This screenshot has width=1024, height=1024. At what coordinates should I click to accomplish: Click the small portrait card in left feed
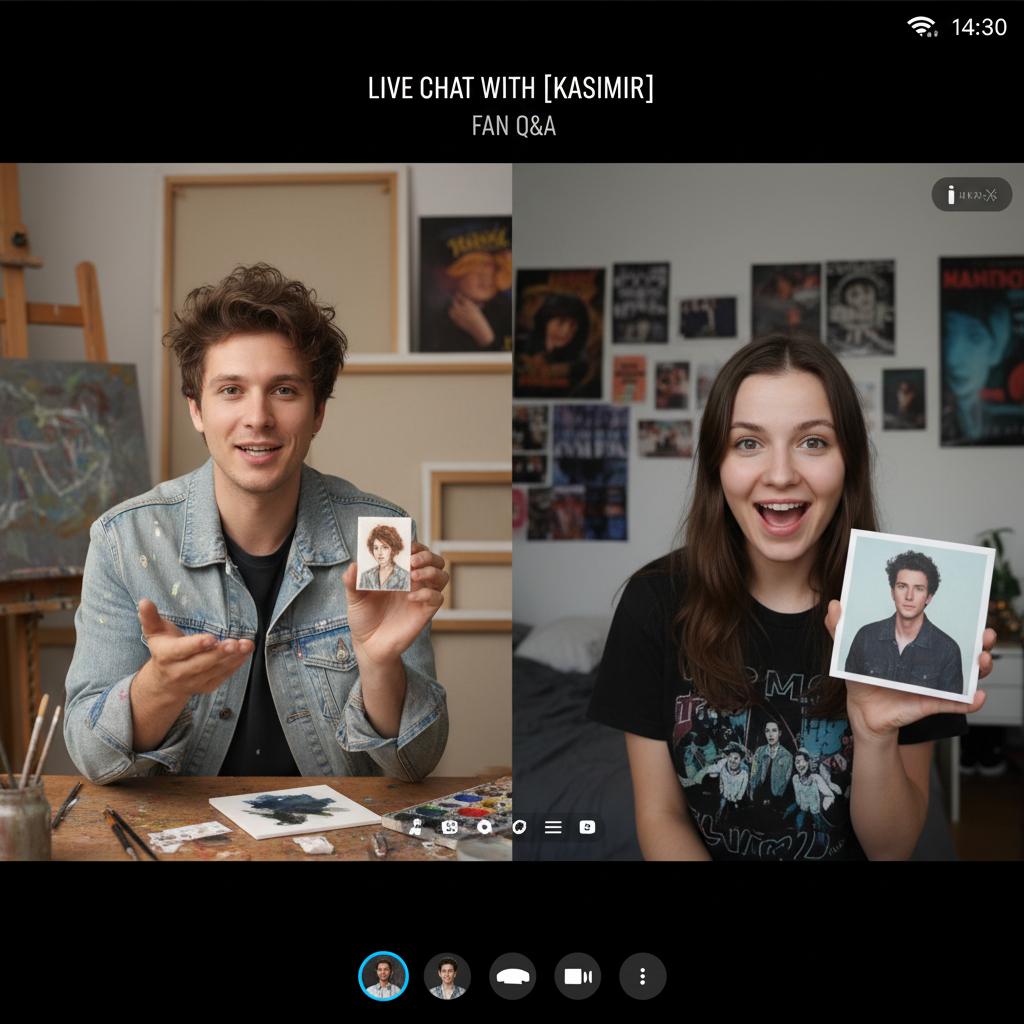(x=384, y=554)
